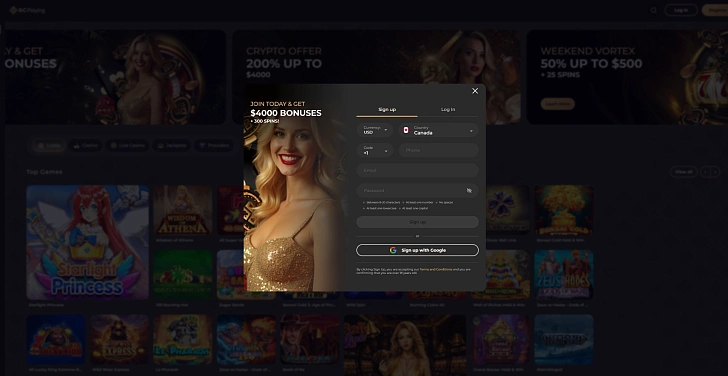Click View all for Top Games
Viewport: 728px width, 376px height.
pos(683,172)
